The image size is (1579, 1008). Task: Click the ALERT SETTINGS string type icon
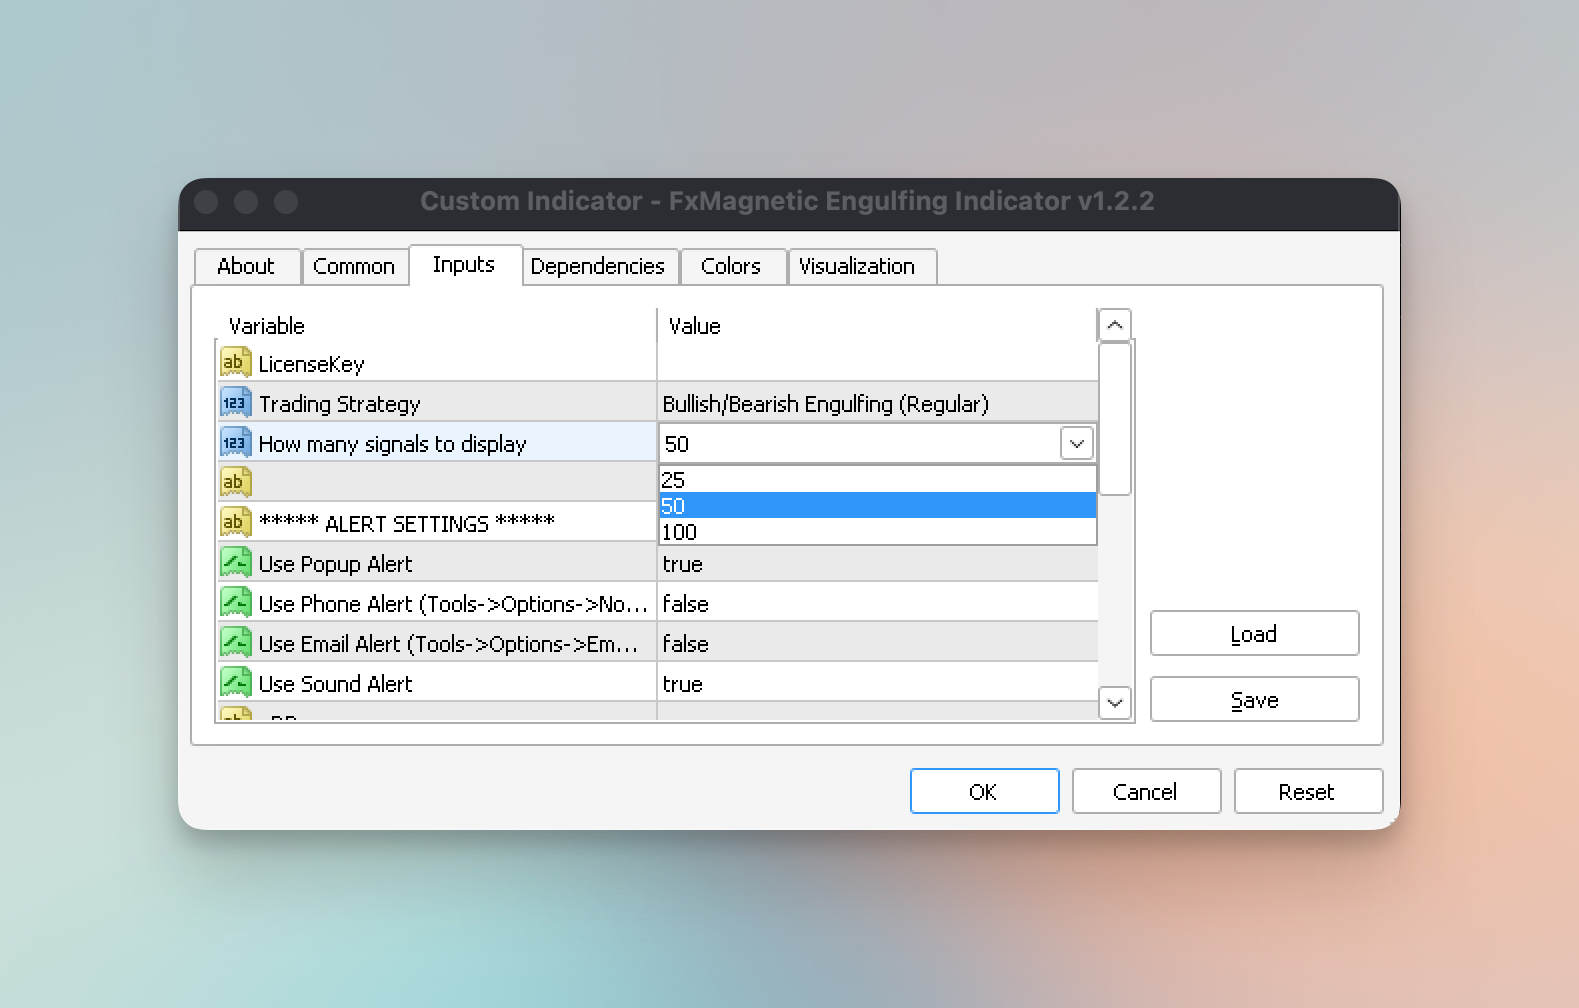click(x=235, y=523)
